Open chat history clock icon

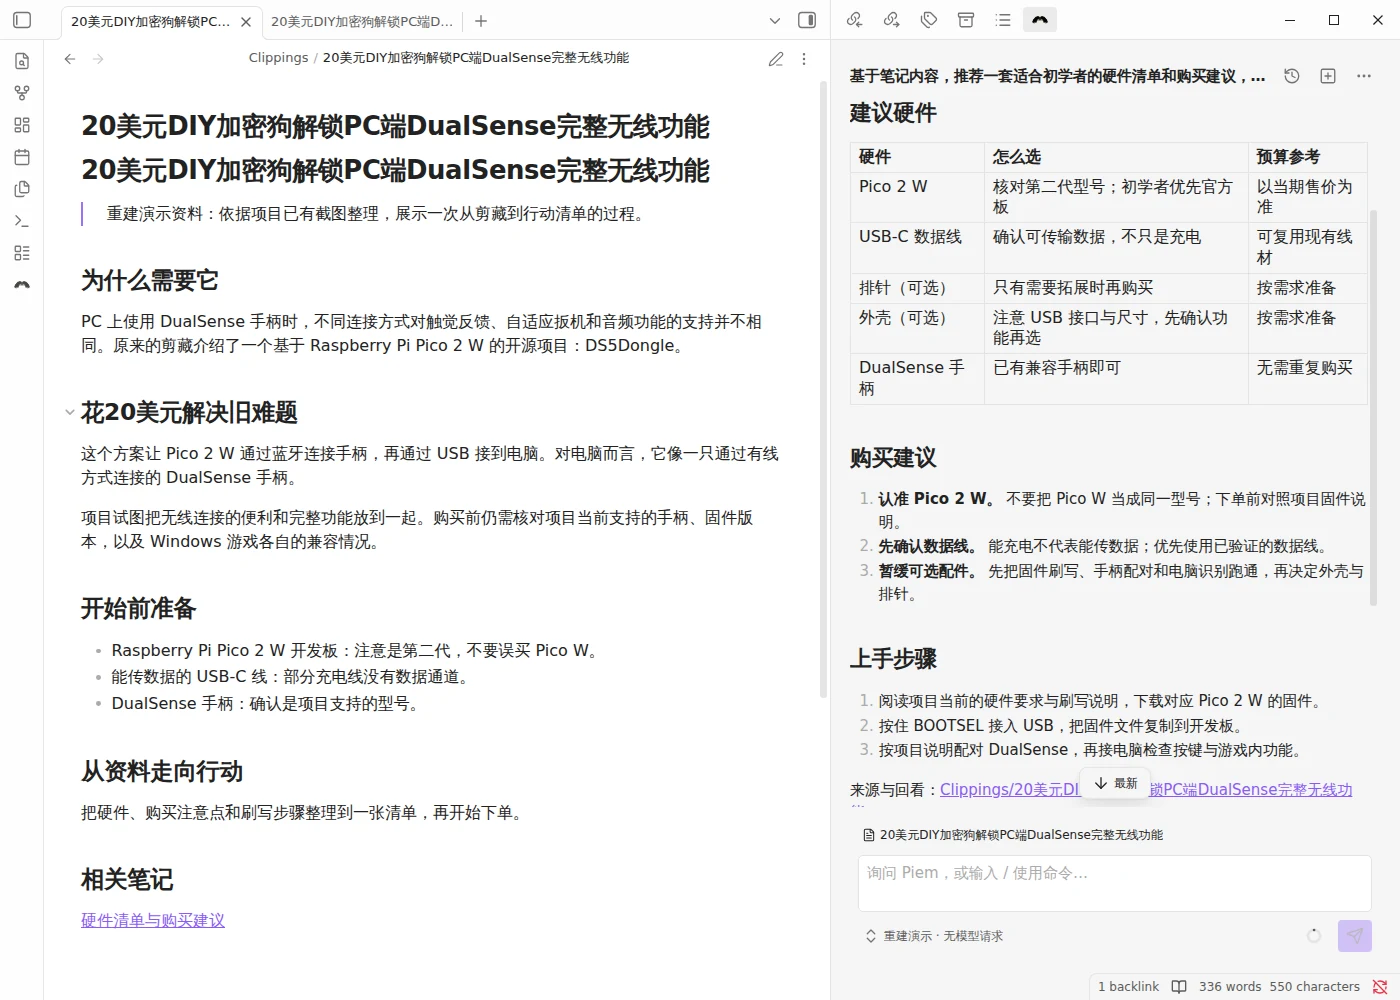[1292, 76]
